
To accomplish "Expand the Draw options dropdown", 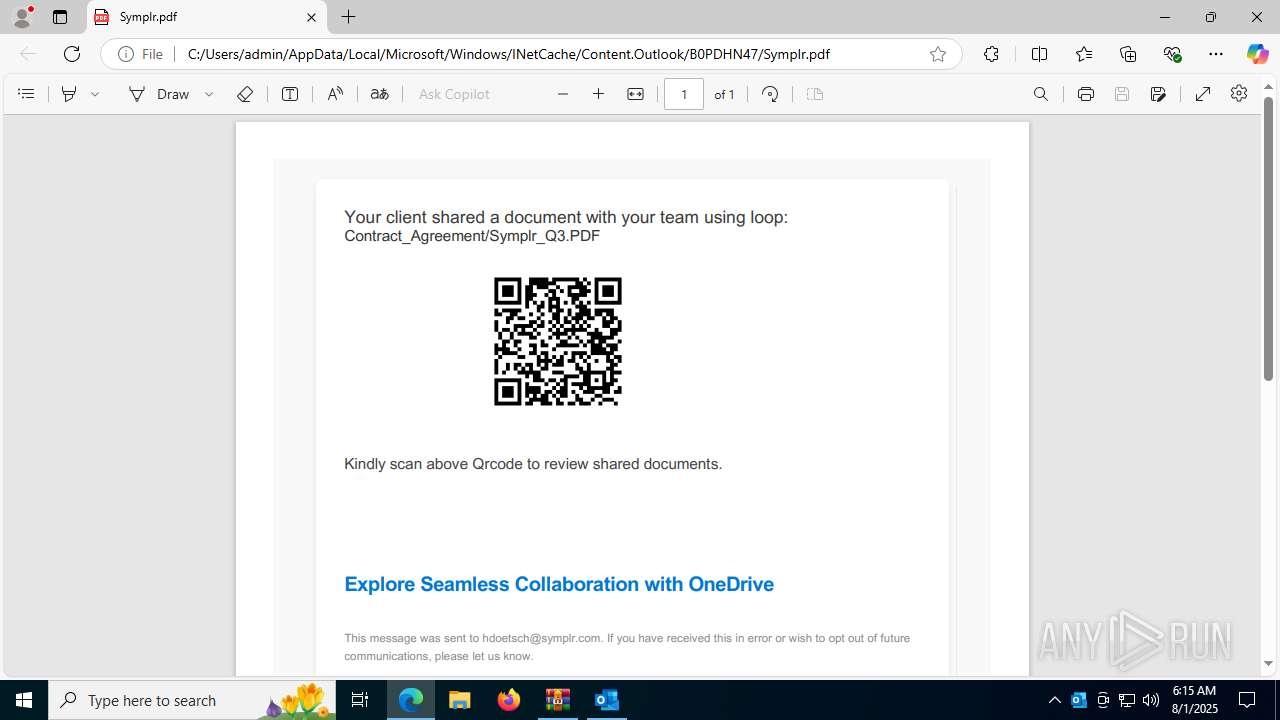I will click(209, 94).
